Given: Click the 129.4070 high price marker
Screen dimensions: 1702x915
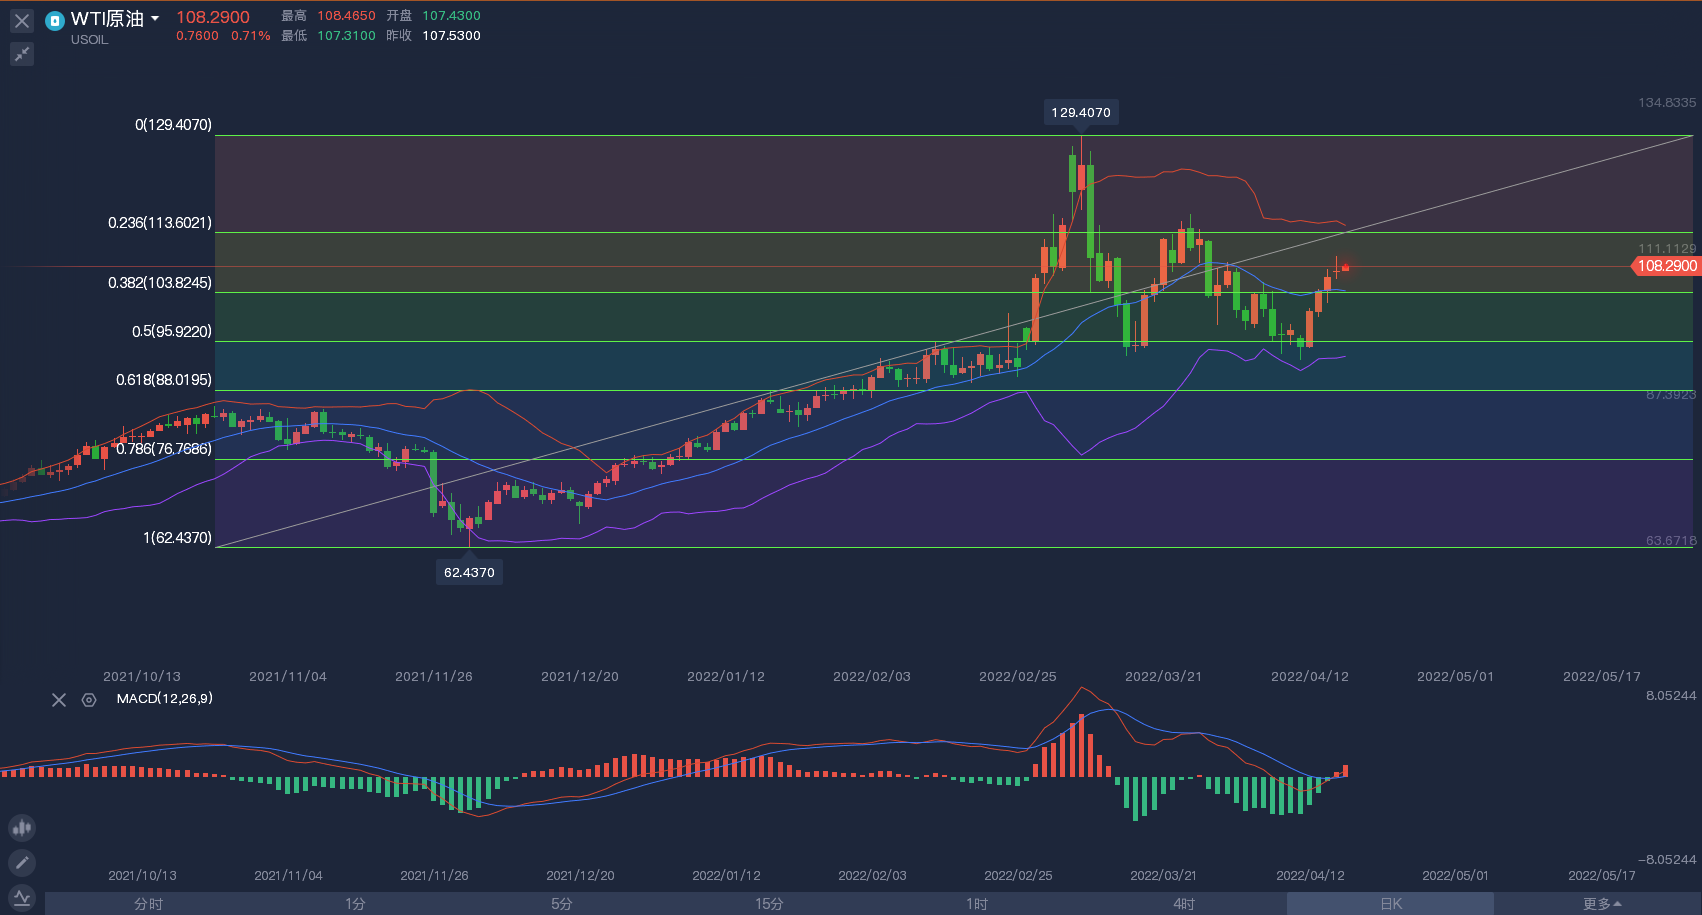Looking at the screenshot, I should pyautogui.click(x=1081, y=113).
